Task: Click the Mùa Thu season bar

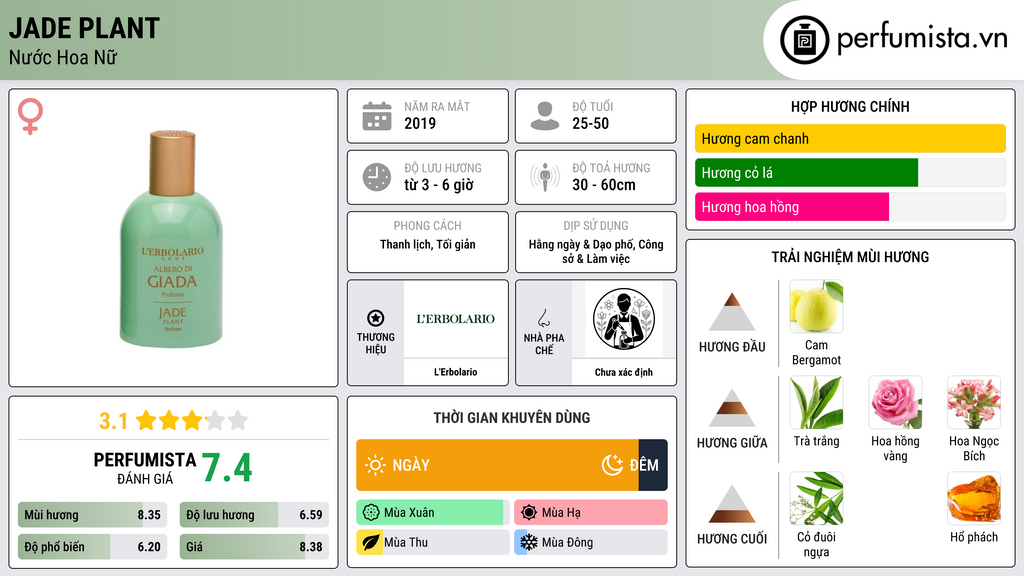Action: coord(433,542)
